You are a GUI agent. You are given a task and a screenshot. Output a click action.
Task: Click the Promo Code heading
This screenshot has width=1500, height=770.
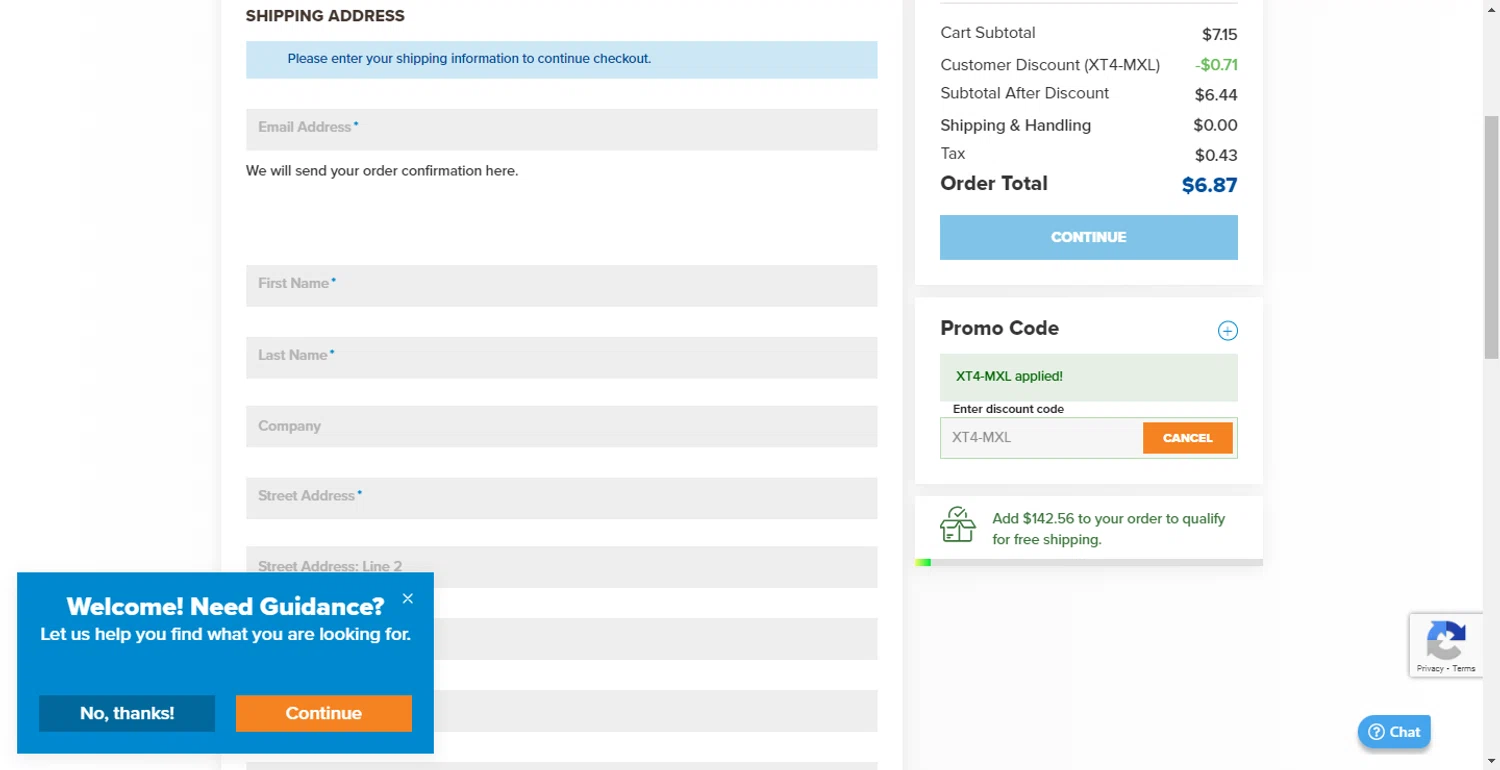tap(999, 328)
